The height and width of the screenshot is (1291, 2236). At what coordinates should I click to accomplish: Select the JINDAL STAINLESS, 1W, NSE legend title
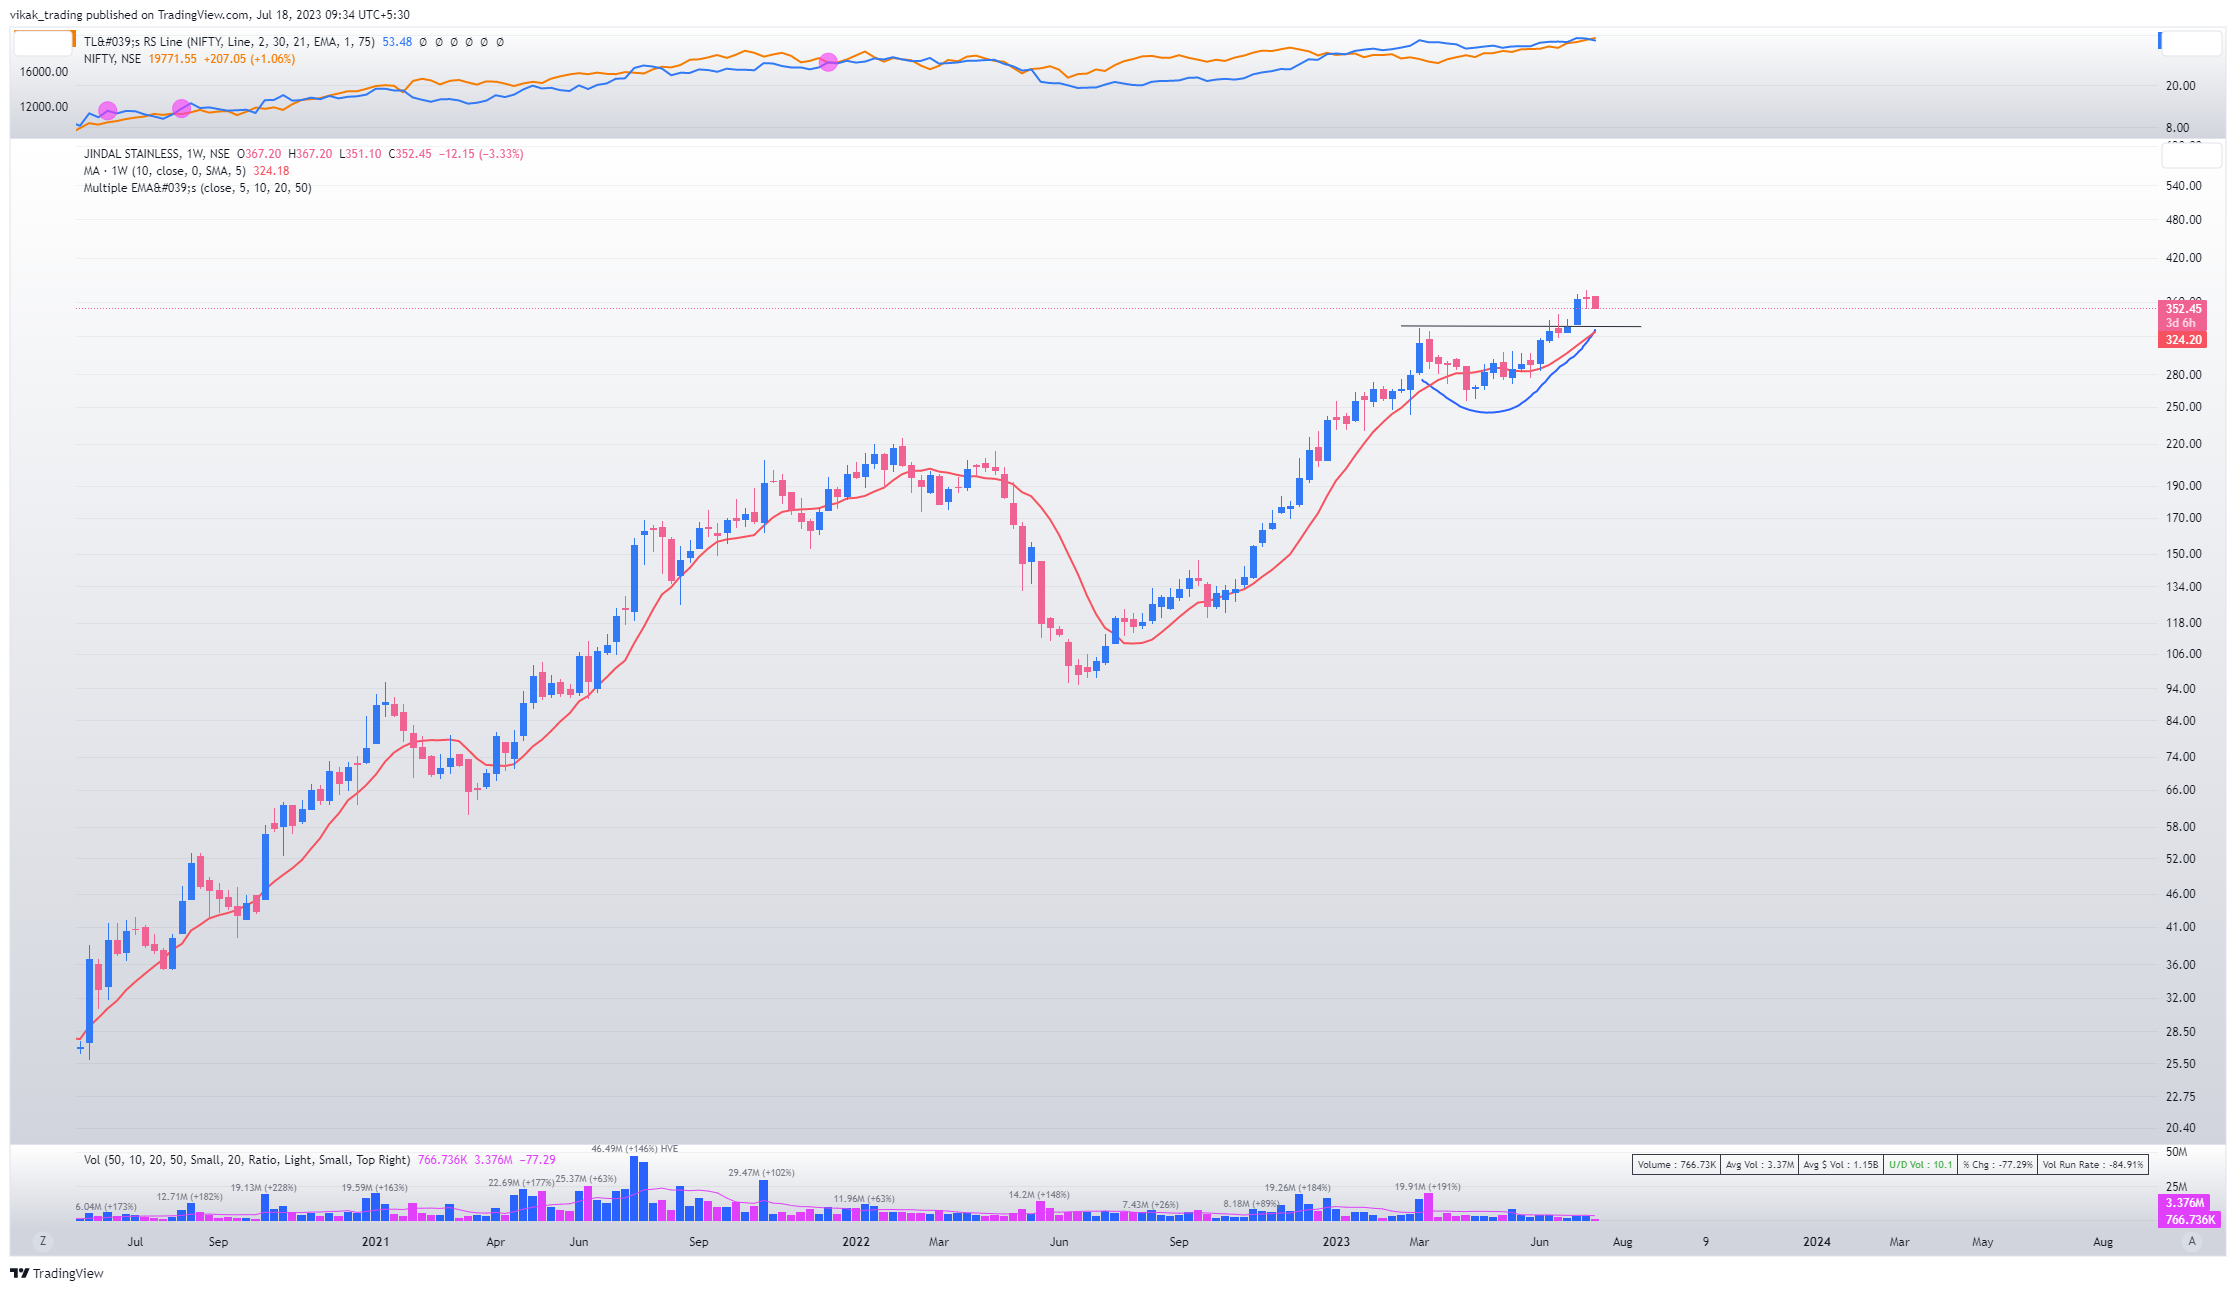coord(157,154)
